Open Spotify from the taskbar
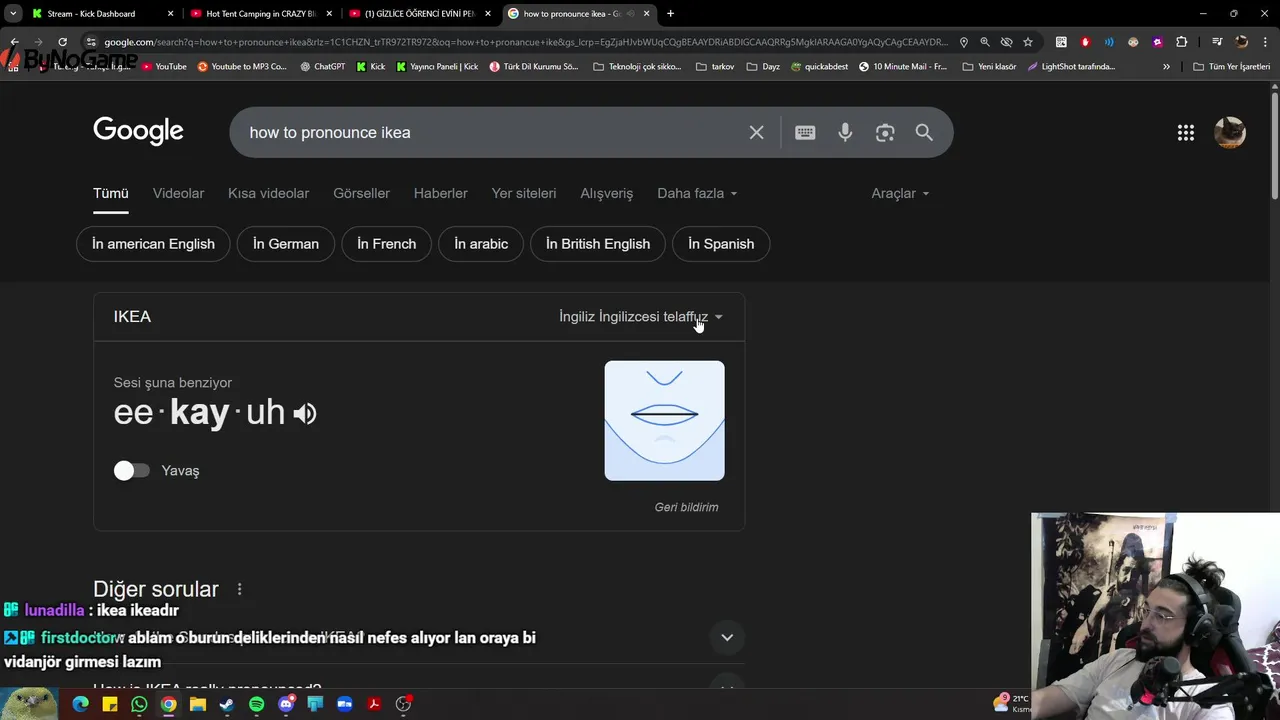The image size is (1280, 720). point(256,704)
